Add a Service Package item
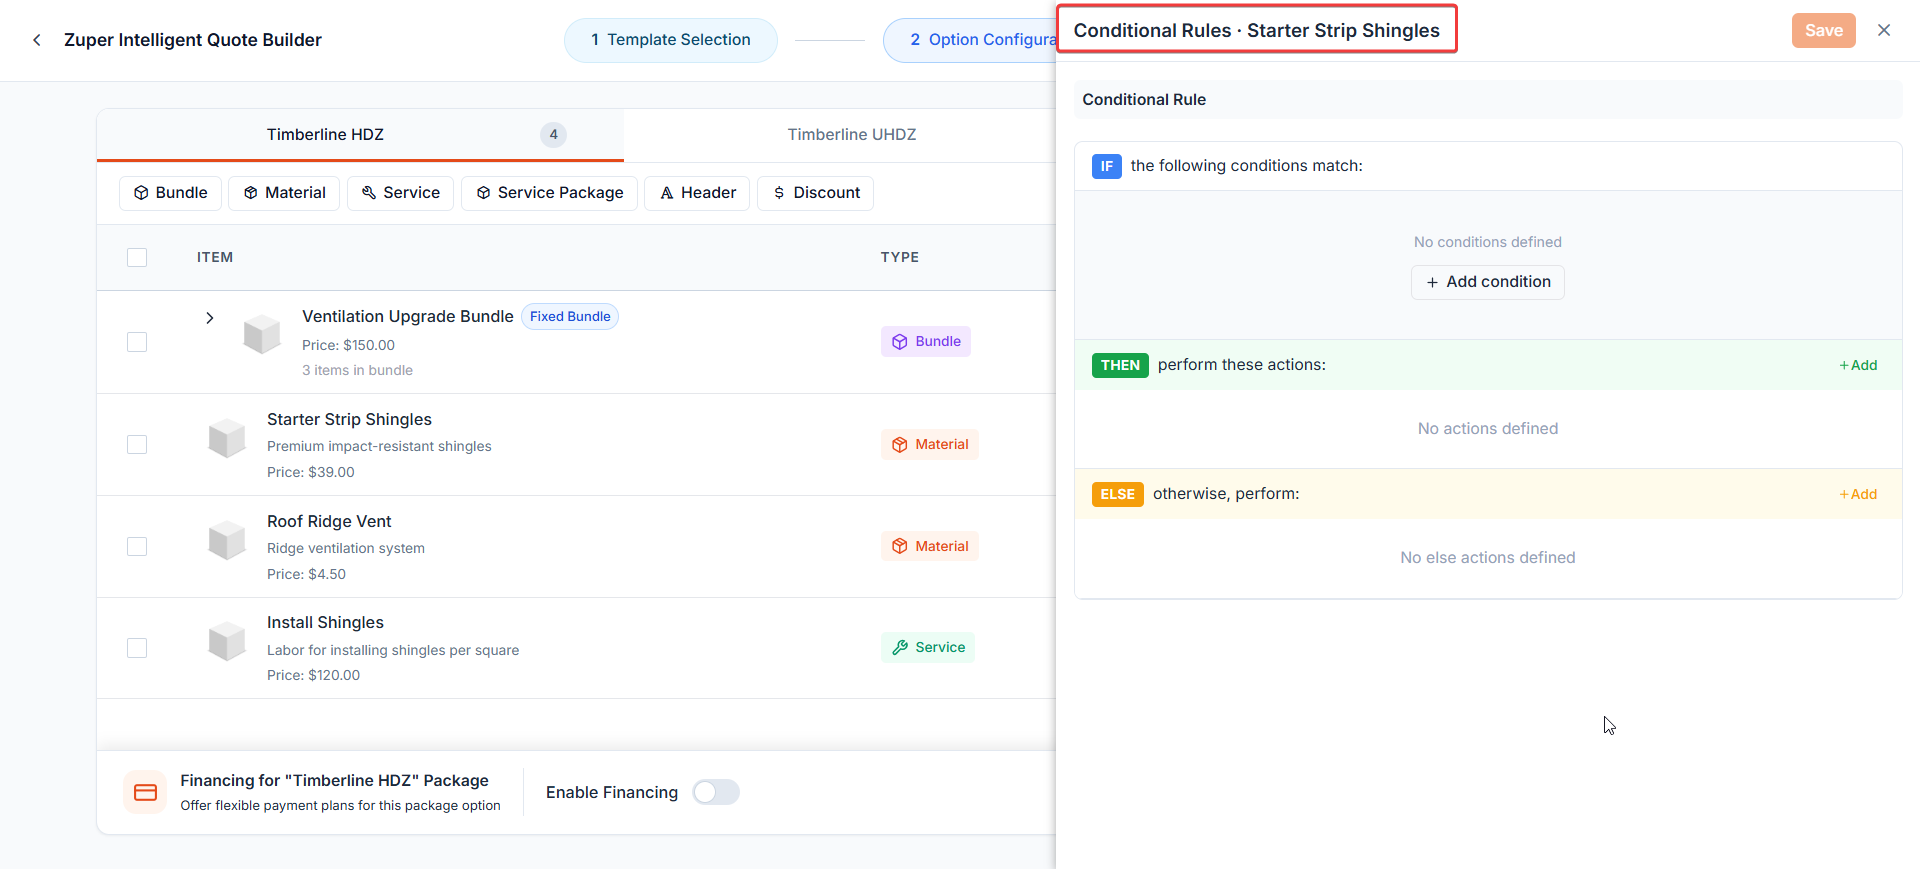 pos(549,193)
